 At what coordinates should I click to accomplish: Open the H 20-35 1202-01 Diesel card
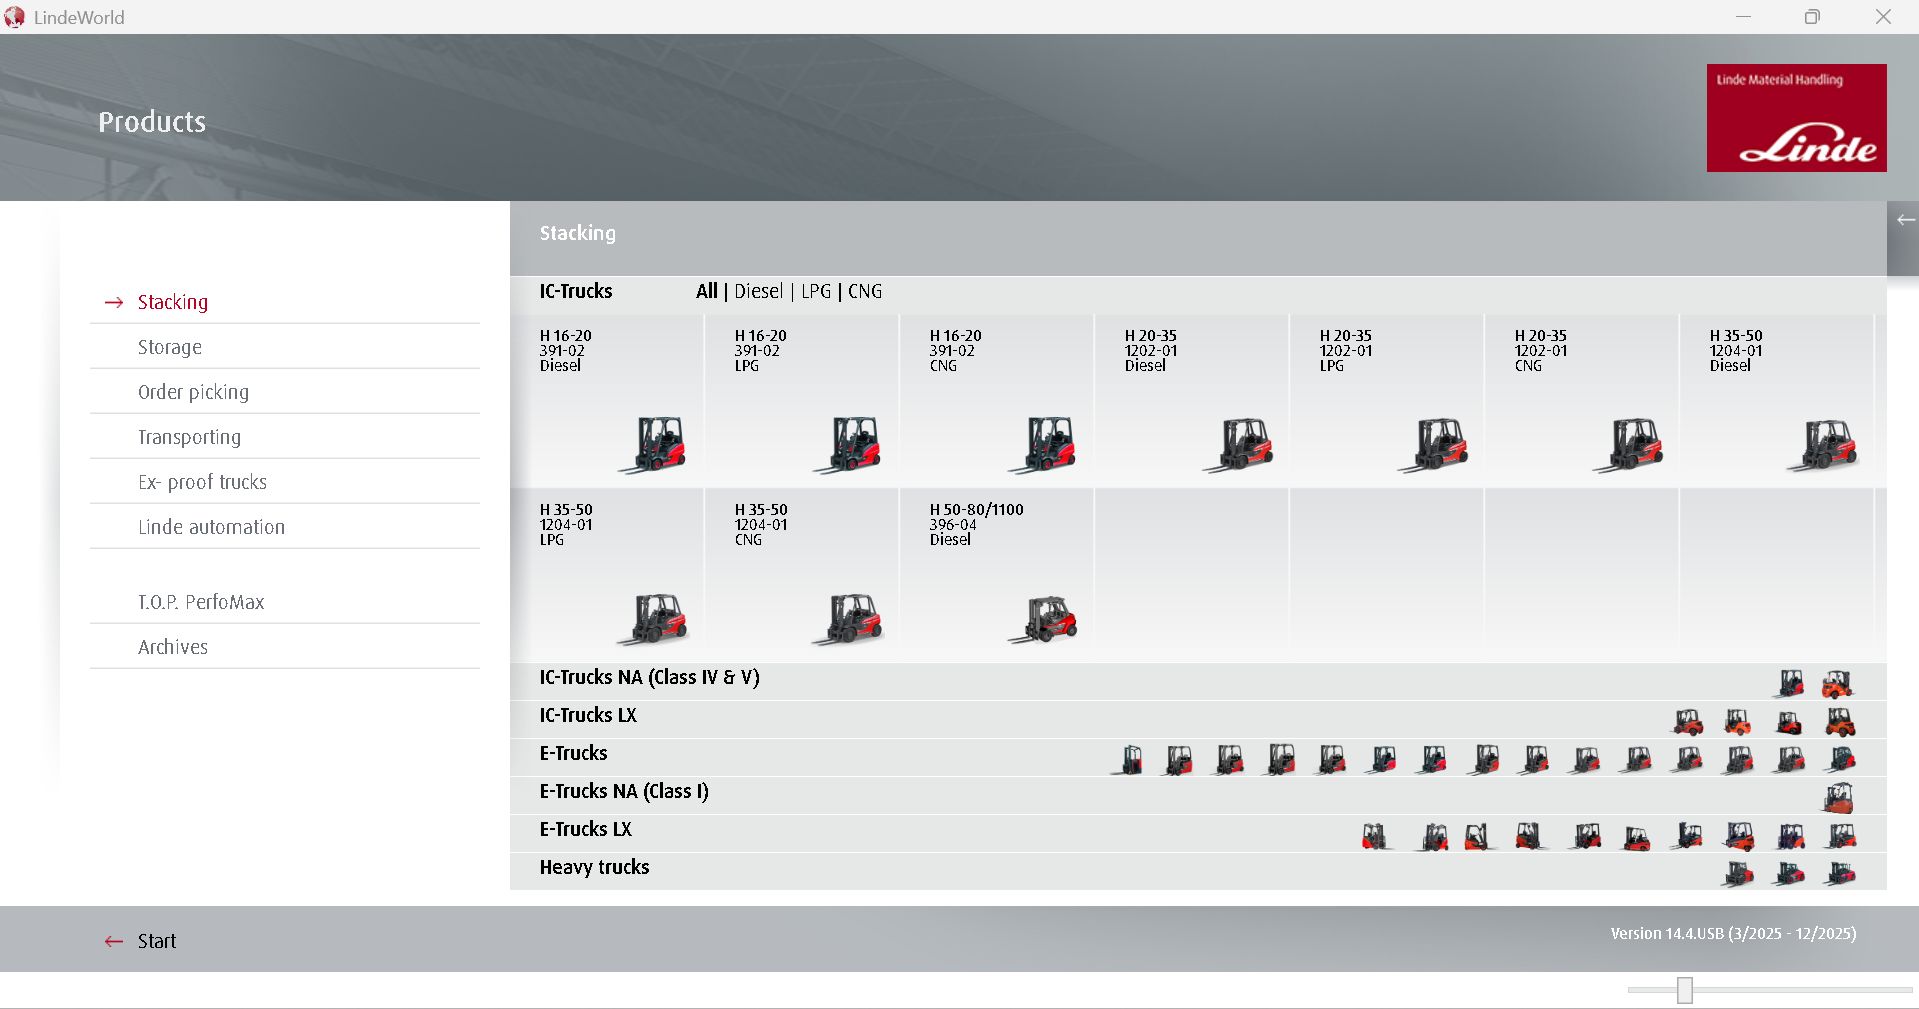(x=1192, y=401)
